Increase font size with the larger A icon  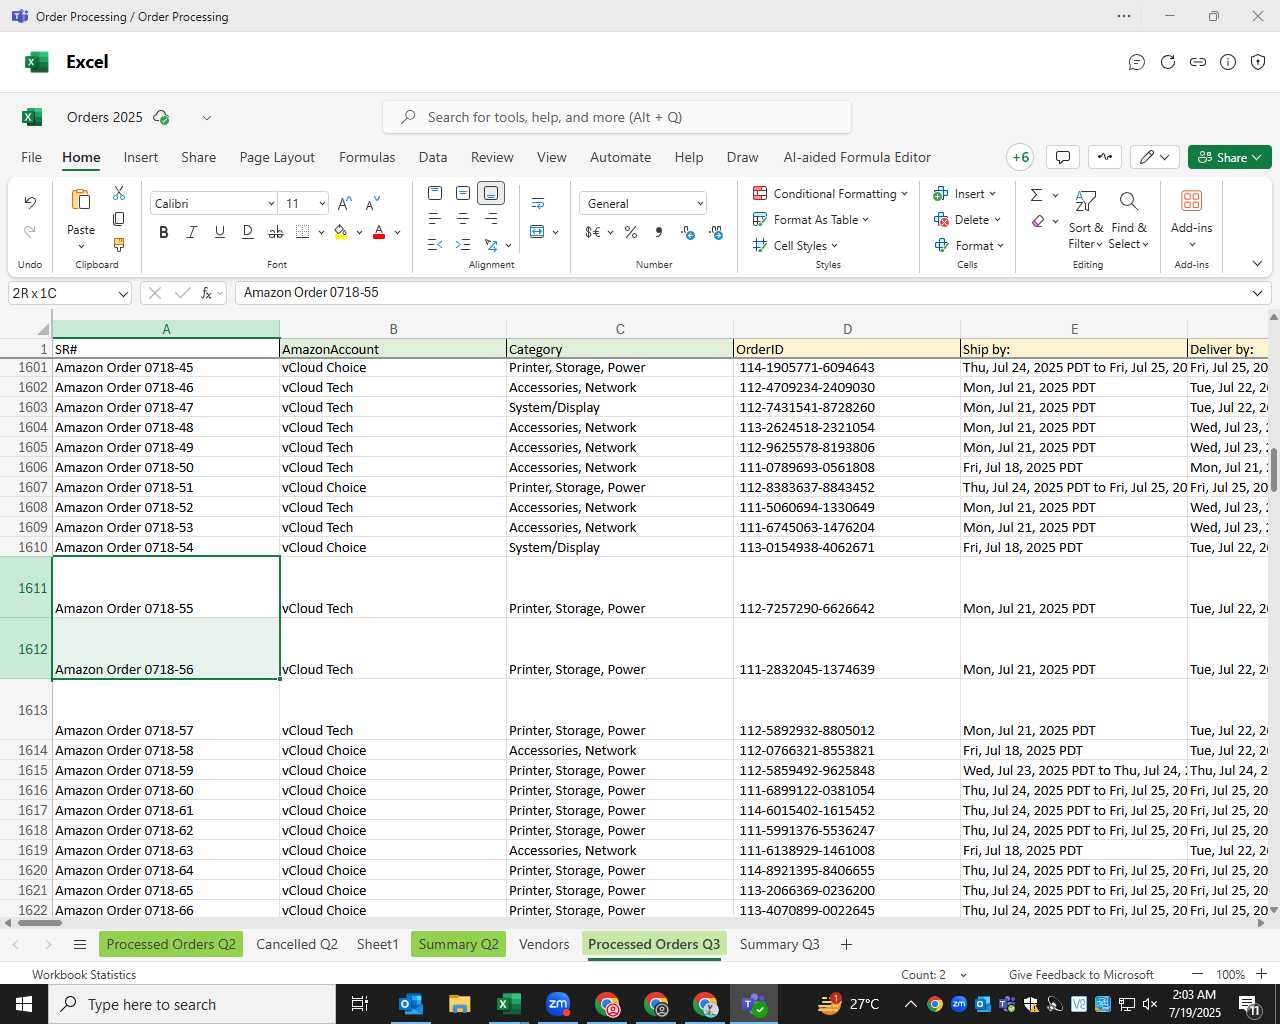[345, 203]
